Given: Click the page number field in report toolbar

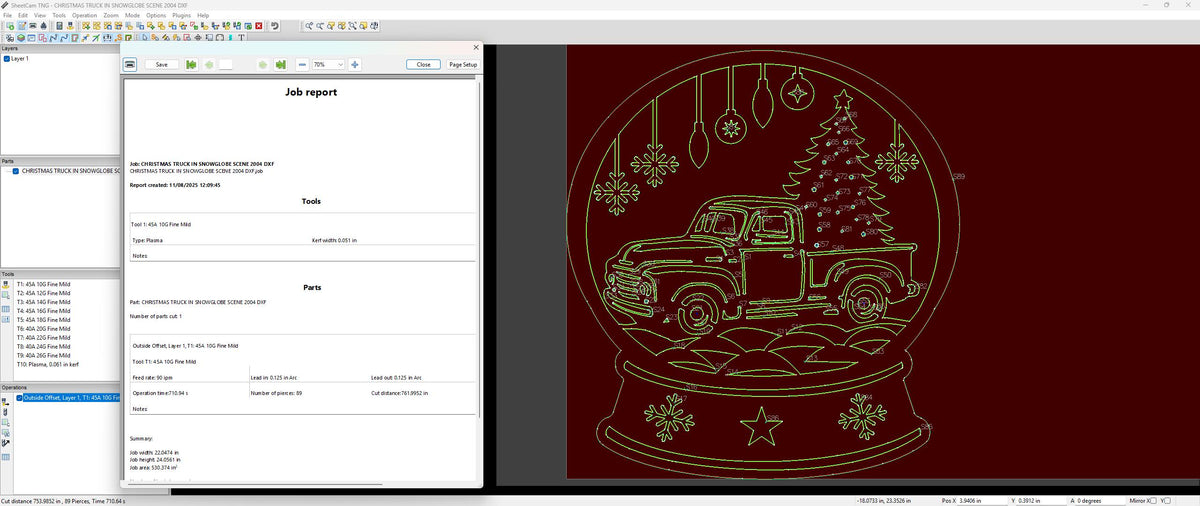Looking at the screenshot, I should point(226,64).
